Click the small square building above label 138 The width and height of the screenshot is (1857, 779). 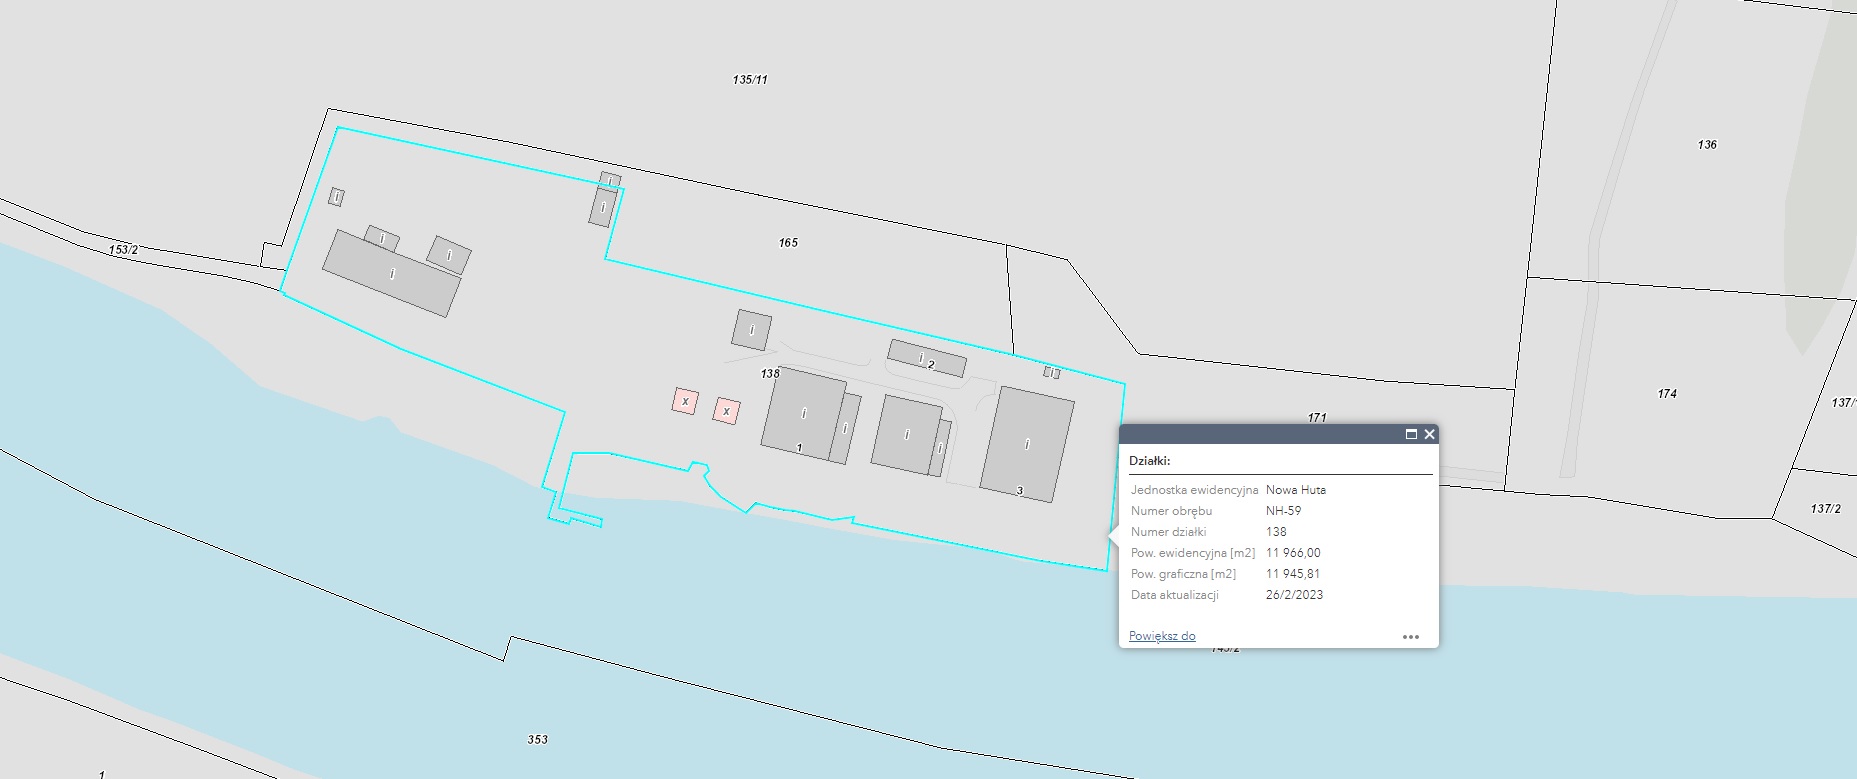pos(752,330)
